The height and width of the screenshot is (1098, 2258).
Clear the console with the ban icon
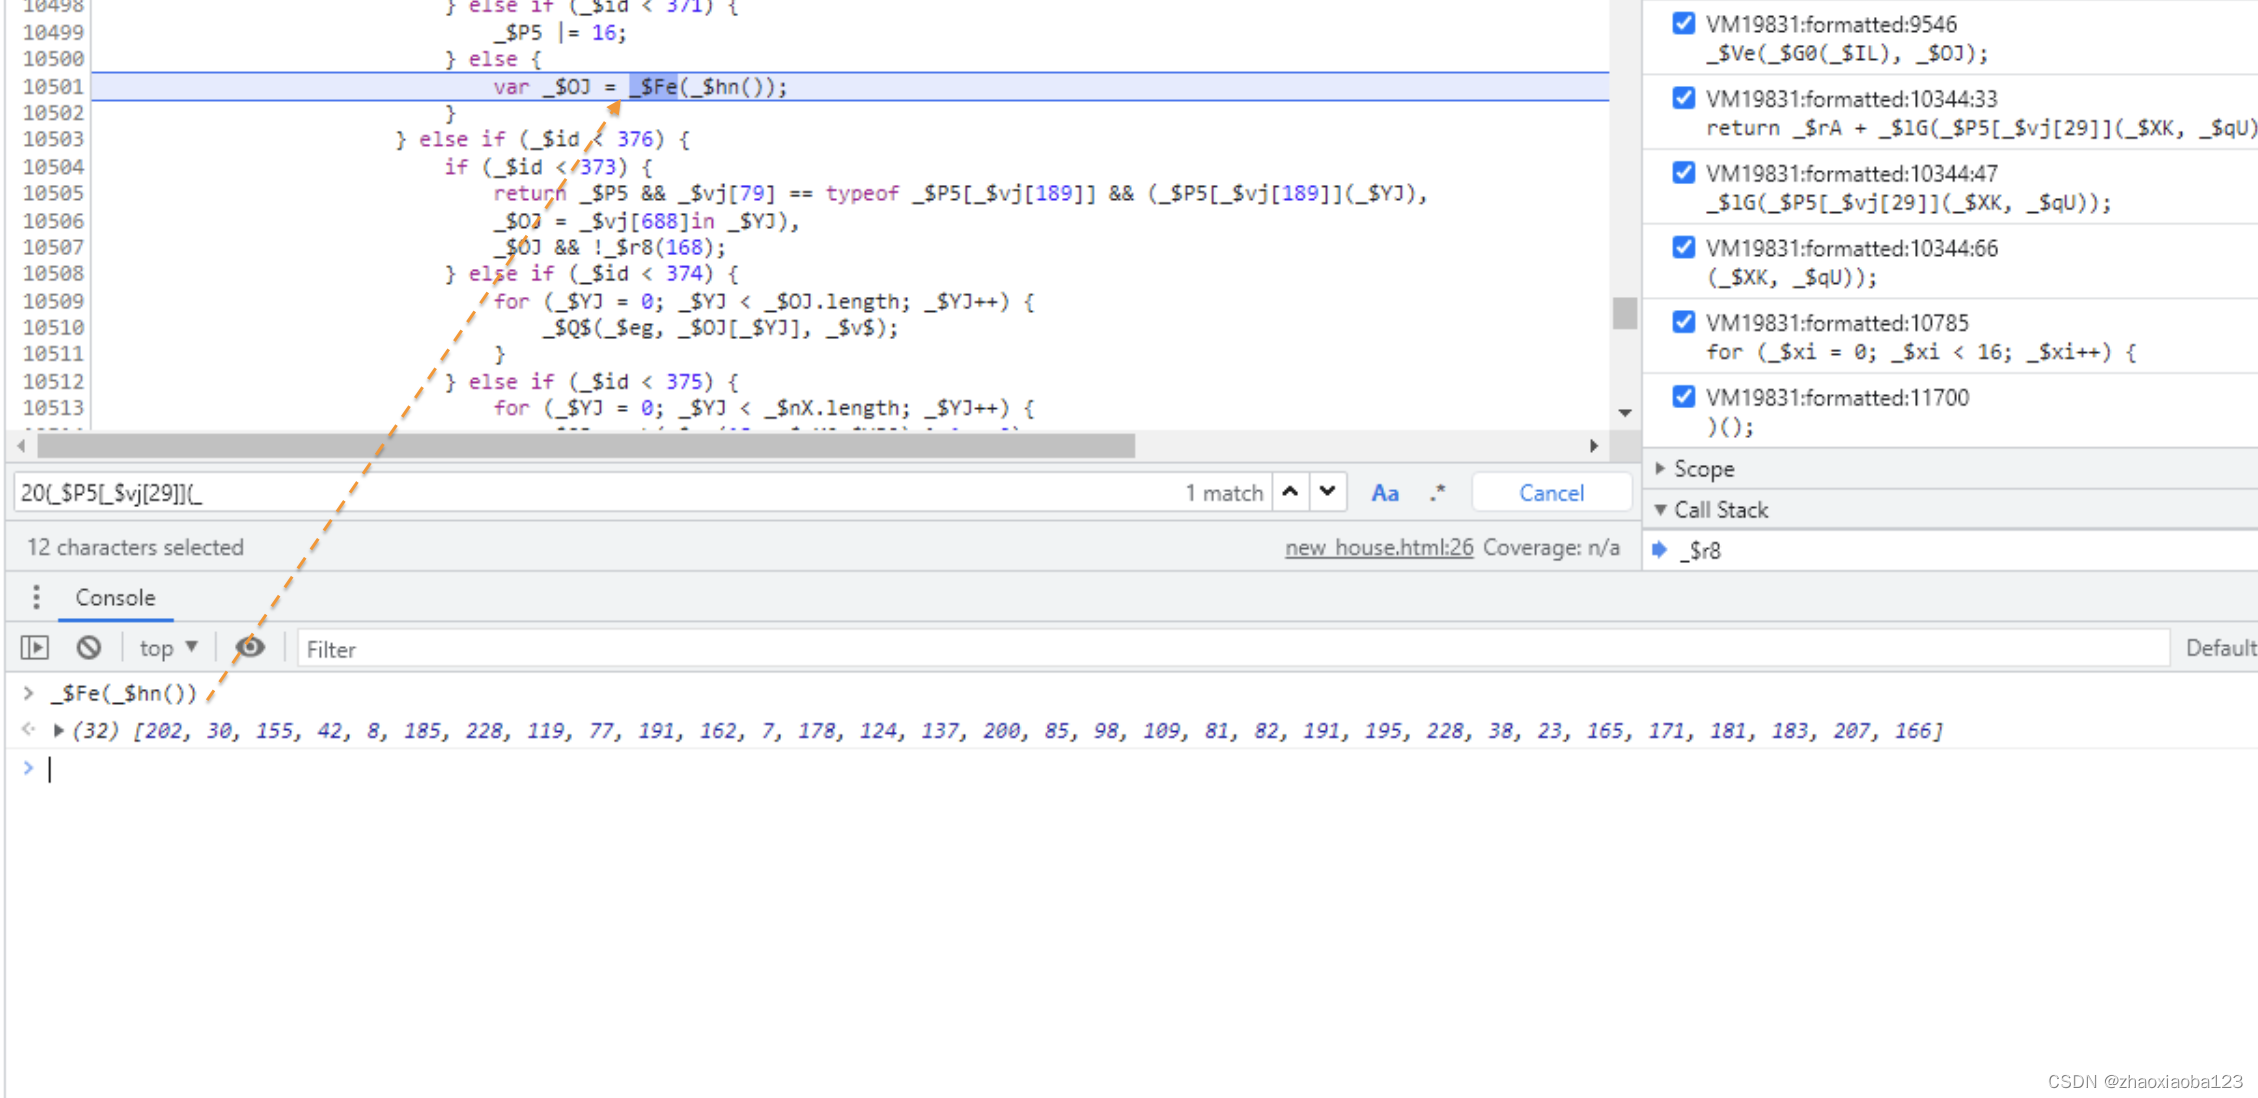click(x=89, y=648)
